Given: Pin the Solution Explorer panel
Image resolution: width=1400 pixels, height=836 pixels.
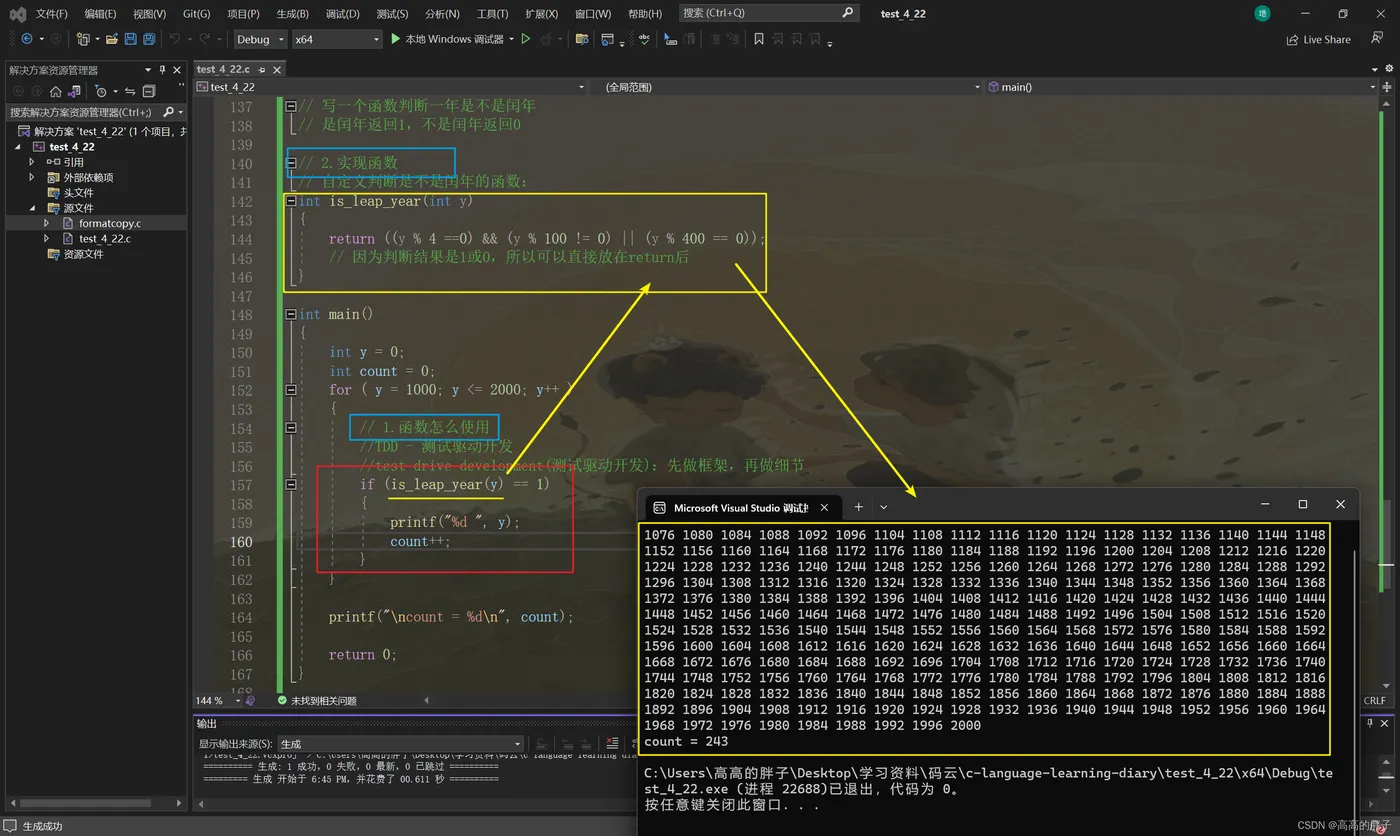Looking at the screenshot, I should click(x=163, y=70).
